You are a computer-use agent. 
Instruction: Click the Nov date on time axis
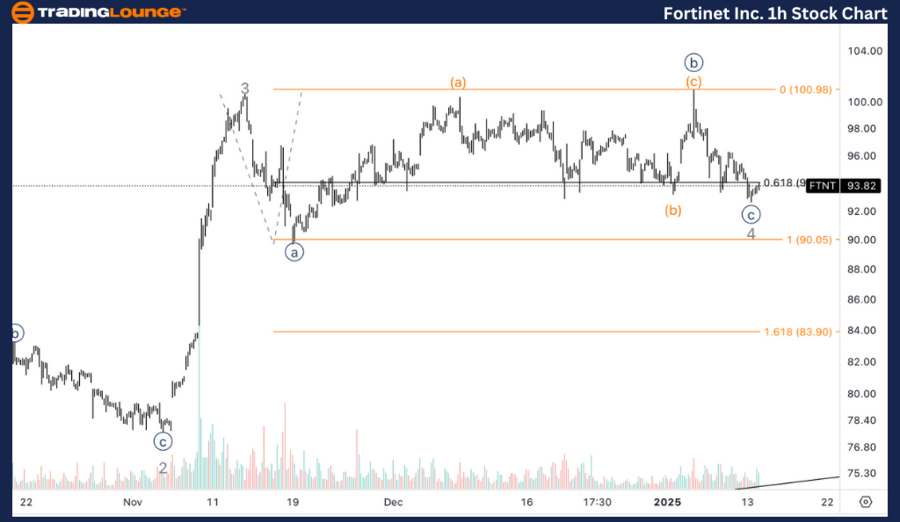[x=134, y=502]
